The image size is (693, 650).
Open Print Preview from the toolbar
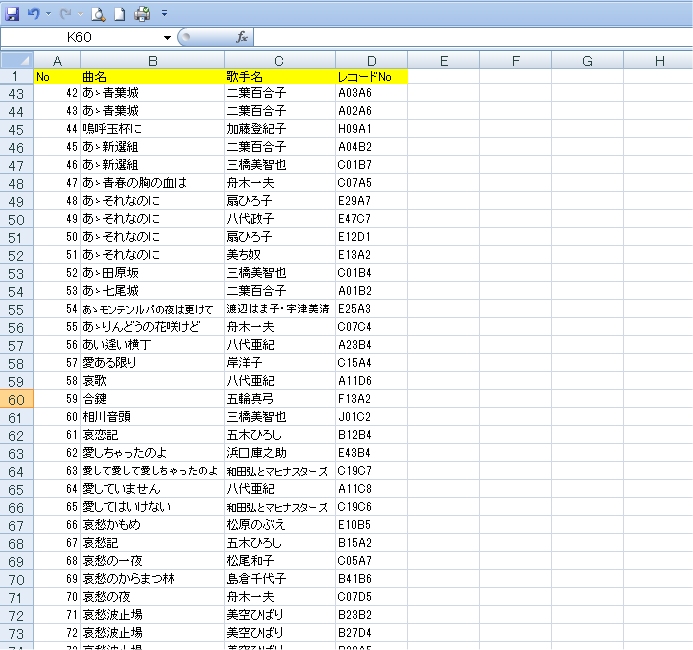point(98,13)
